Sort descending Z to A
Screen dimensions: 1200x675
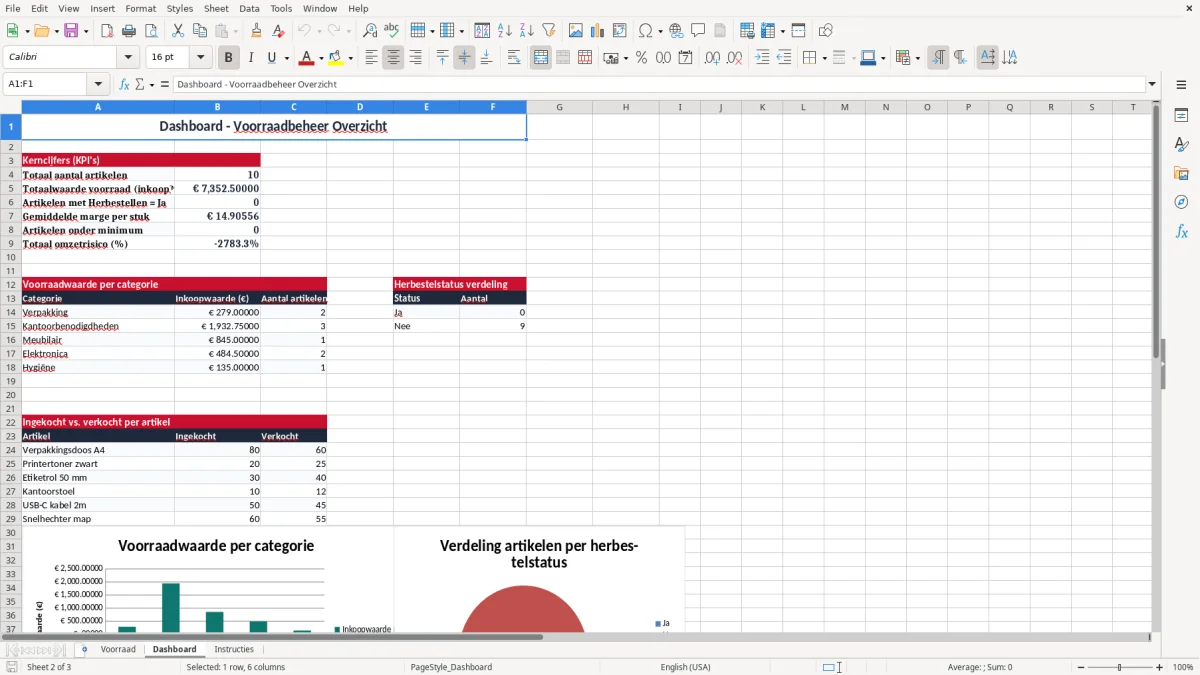tap(527, 31)
